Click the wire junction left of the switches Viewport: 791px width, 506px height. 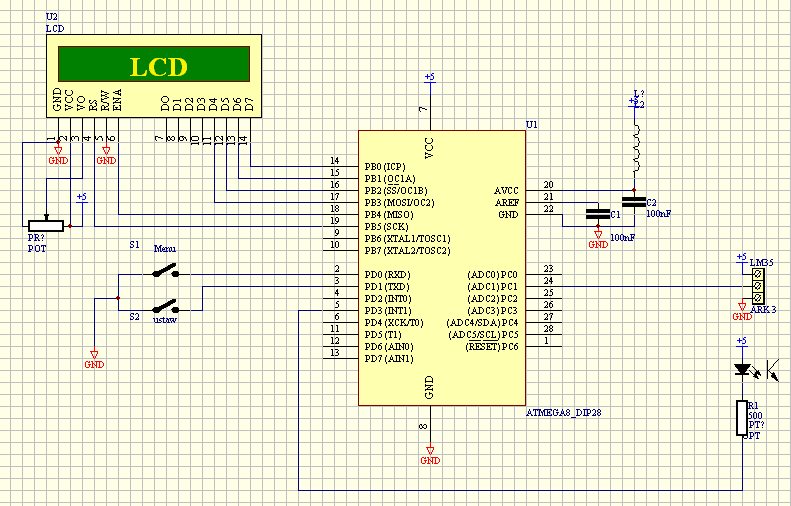point(118,298)
